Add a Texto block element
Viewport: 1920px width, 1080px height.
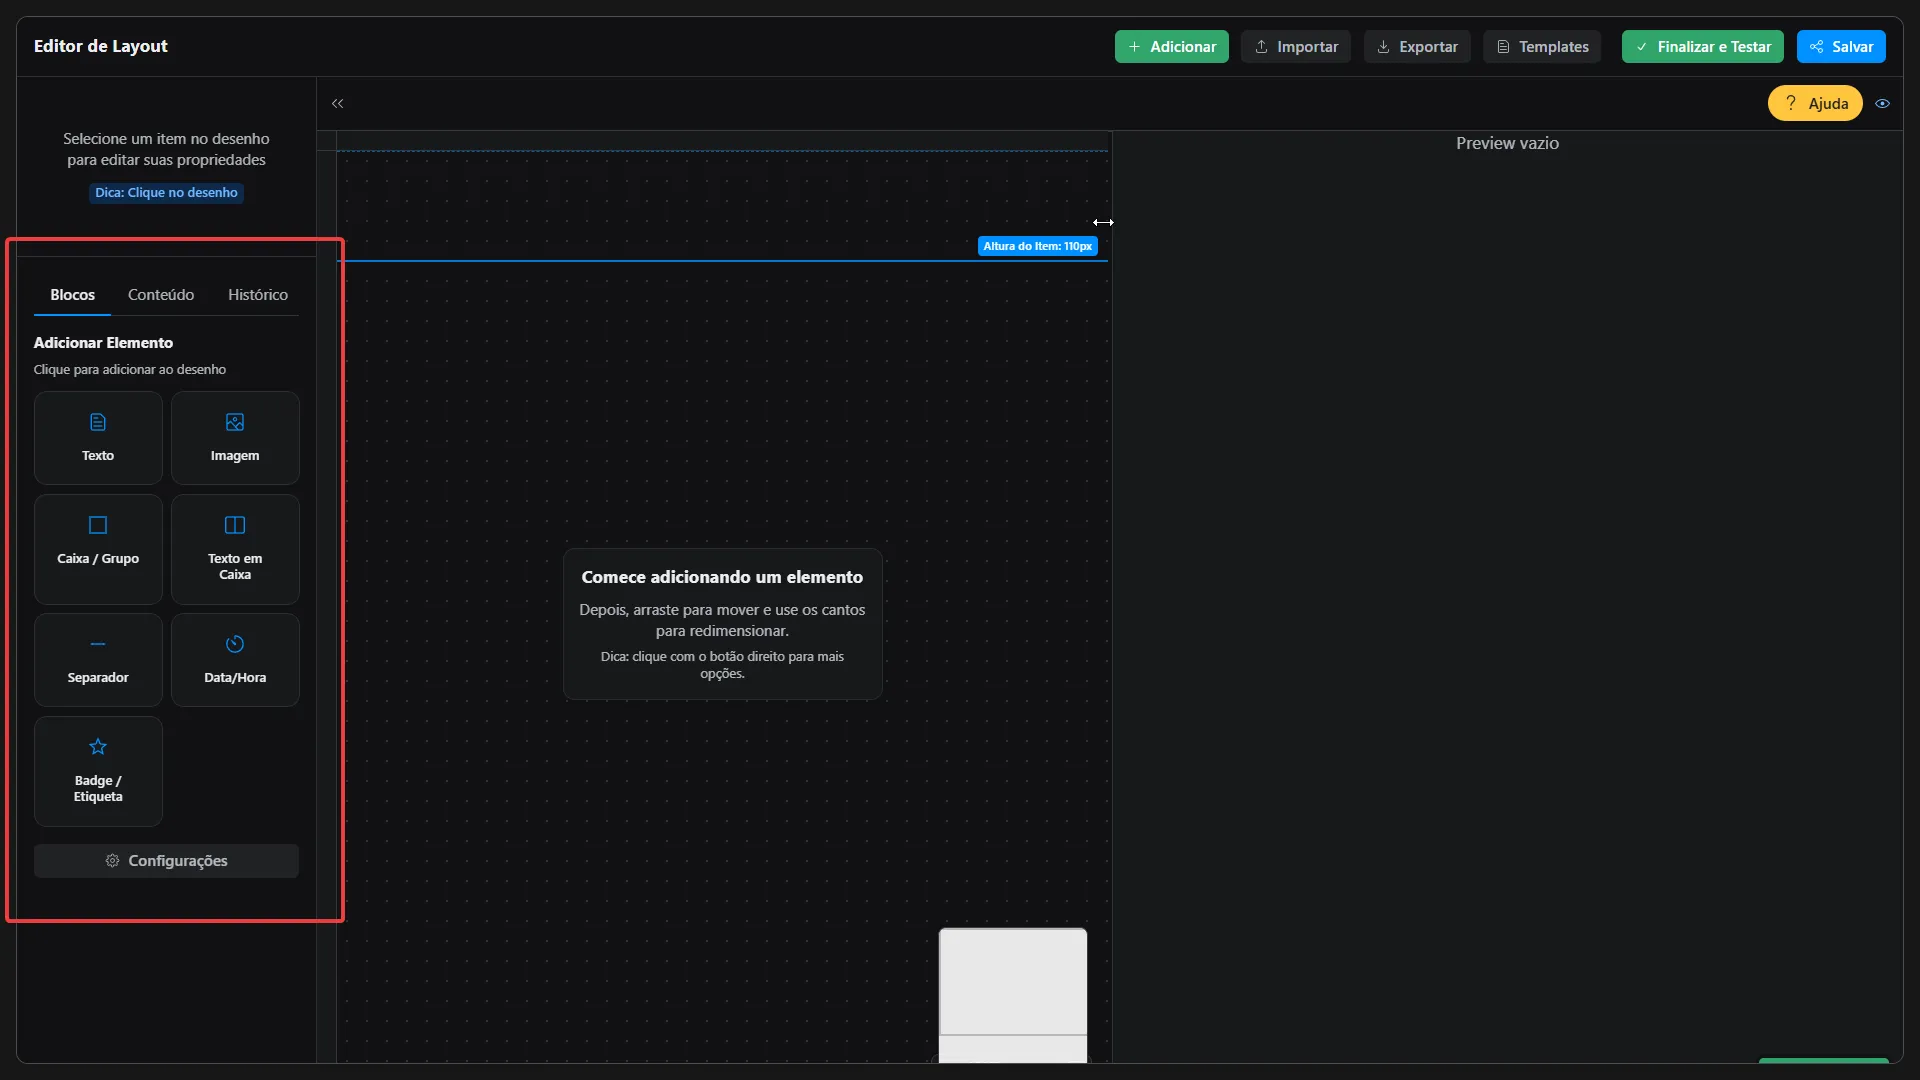click(98, 438)
